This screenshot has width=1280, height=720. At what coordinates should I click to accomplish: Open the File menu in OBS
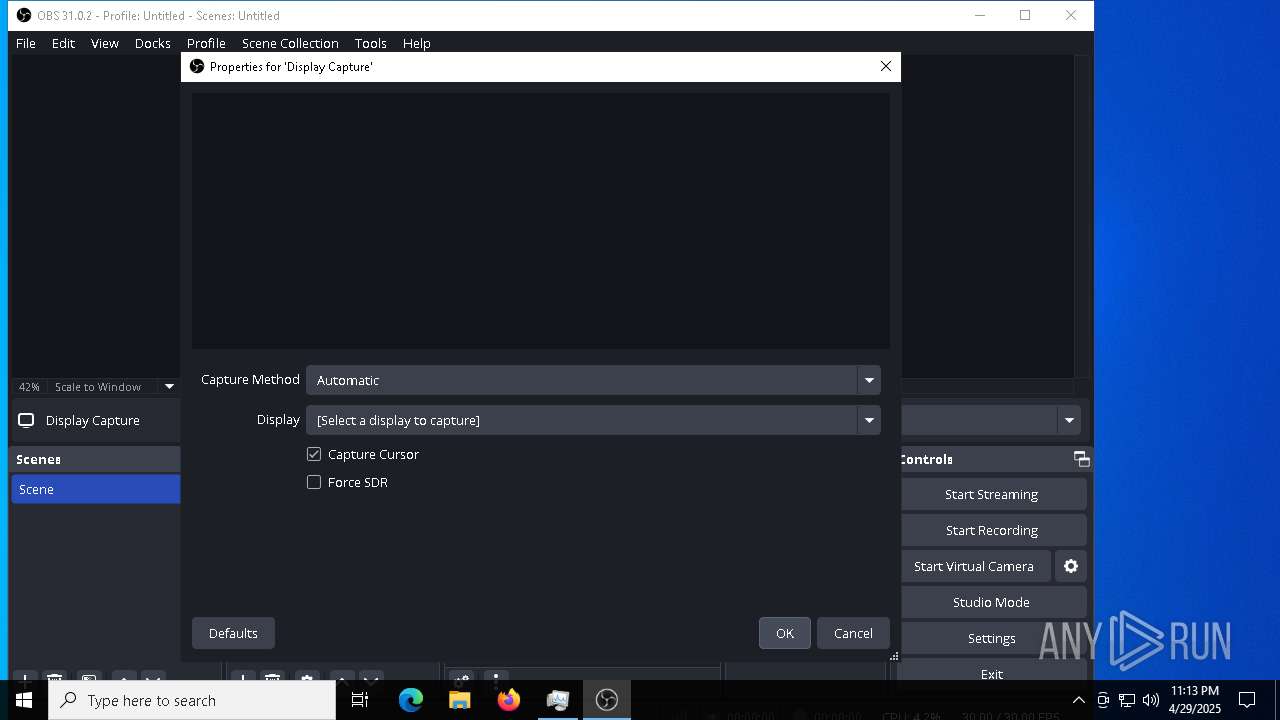tap(26, 43)
